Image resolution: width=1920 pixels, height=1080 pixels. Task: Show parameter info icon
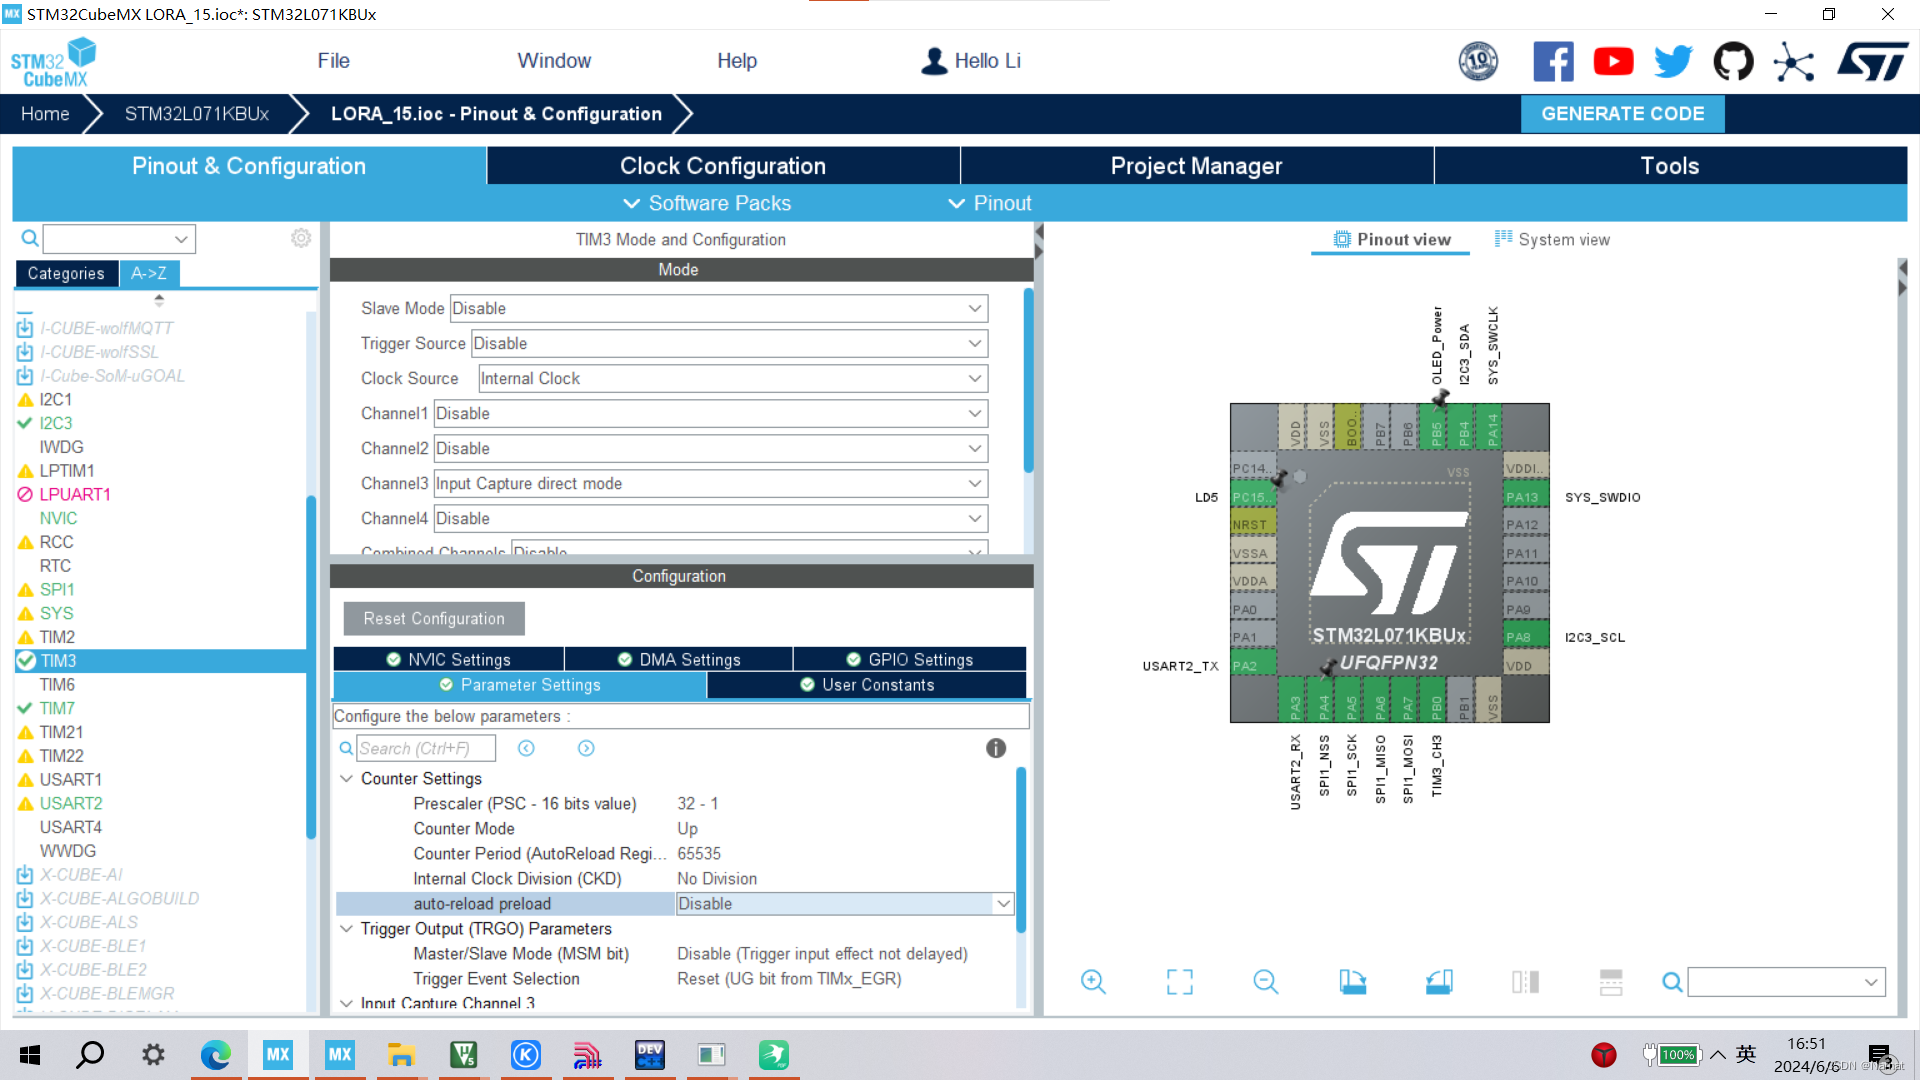point(996,748)
